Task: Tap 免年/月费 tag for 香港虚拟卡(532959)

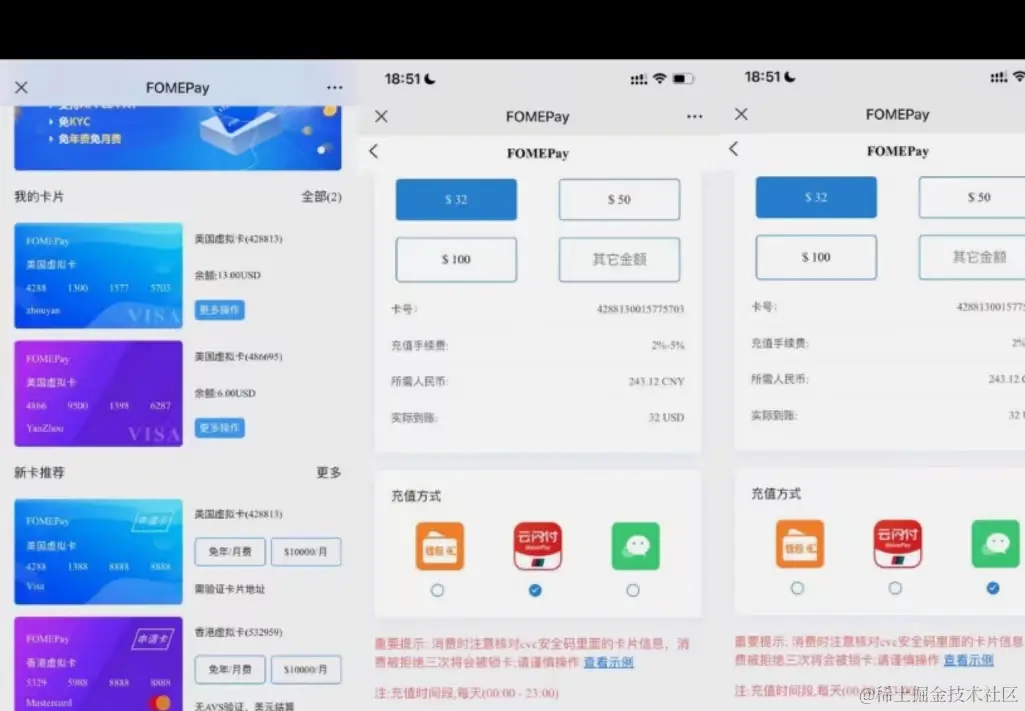Action: [x=230, y=669]
